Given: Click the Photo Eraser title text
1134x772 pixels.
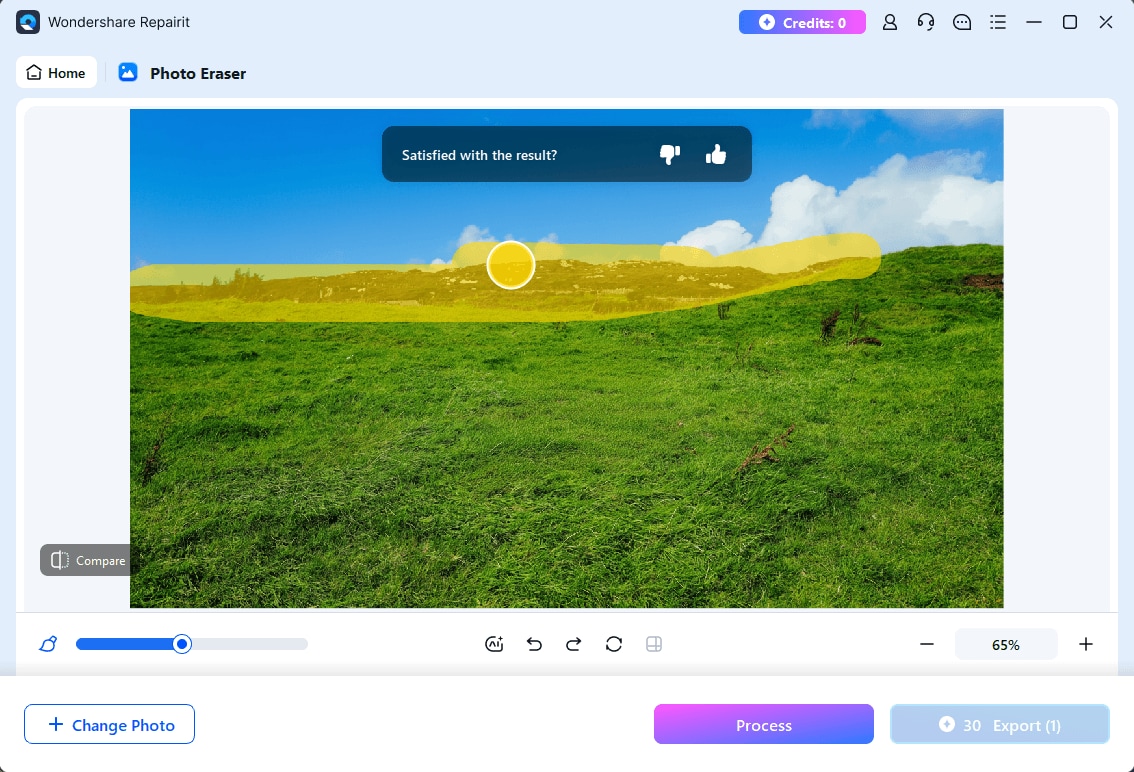Looking at the screenshot, I should pos(198,73).
